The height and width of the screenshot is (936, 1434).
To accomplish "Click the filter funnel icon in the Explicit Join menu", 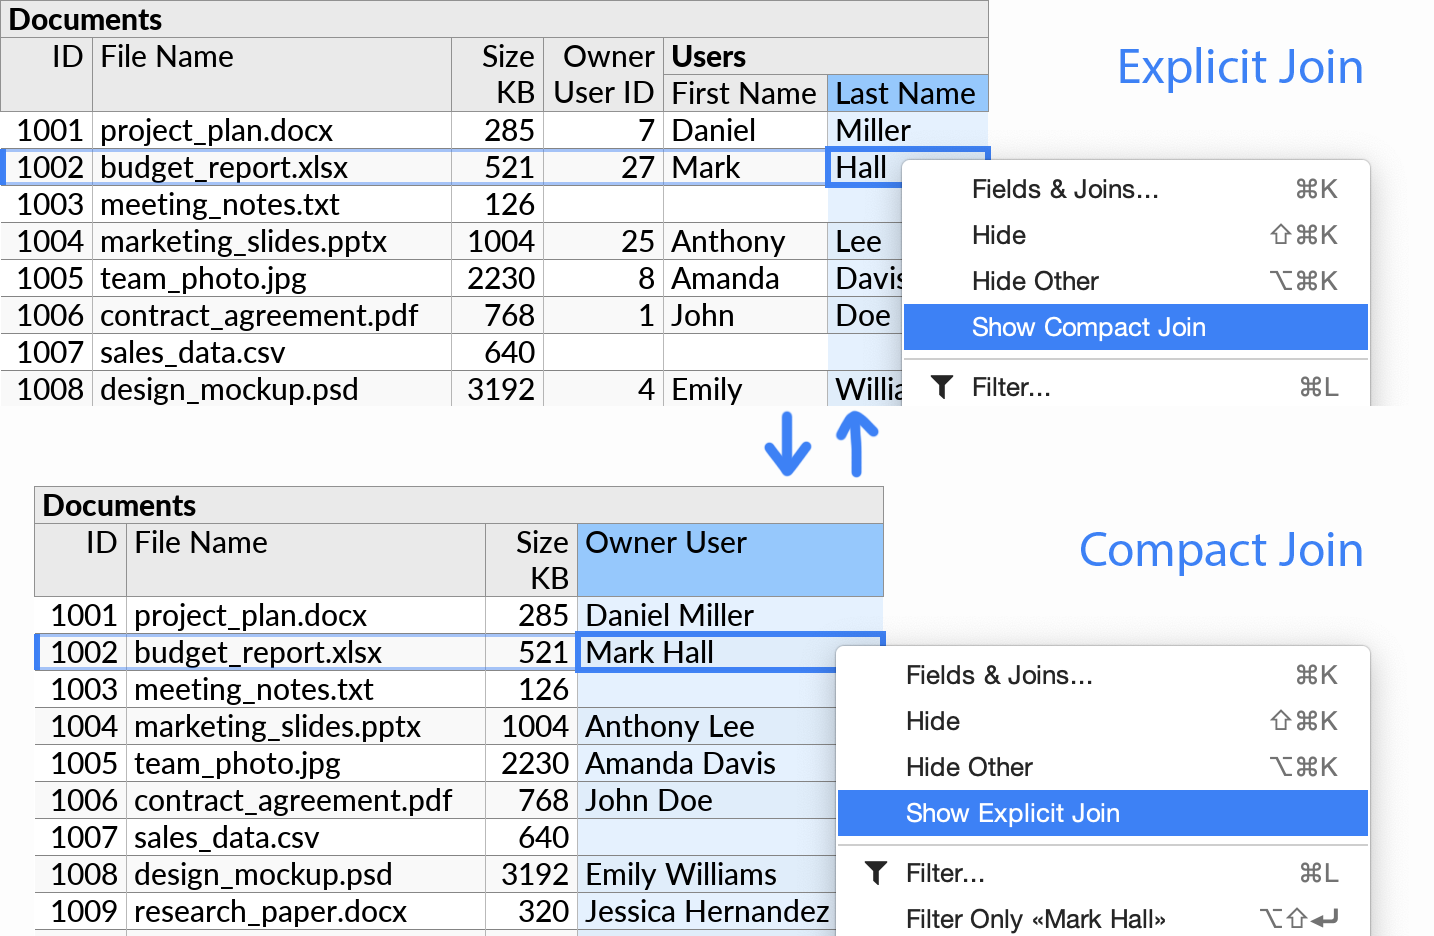I will pyautogui.click(x=941, y=387).
